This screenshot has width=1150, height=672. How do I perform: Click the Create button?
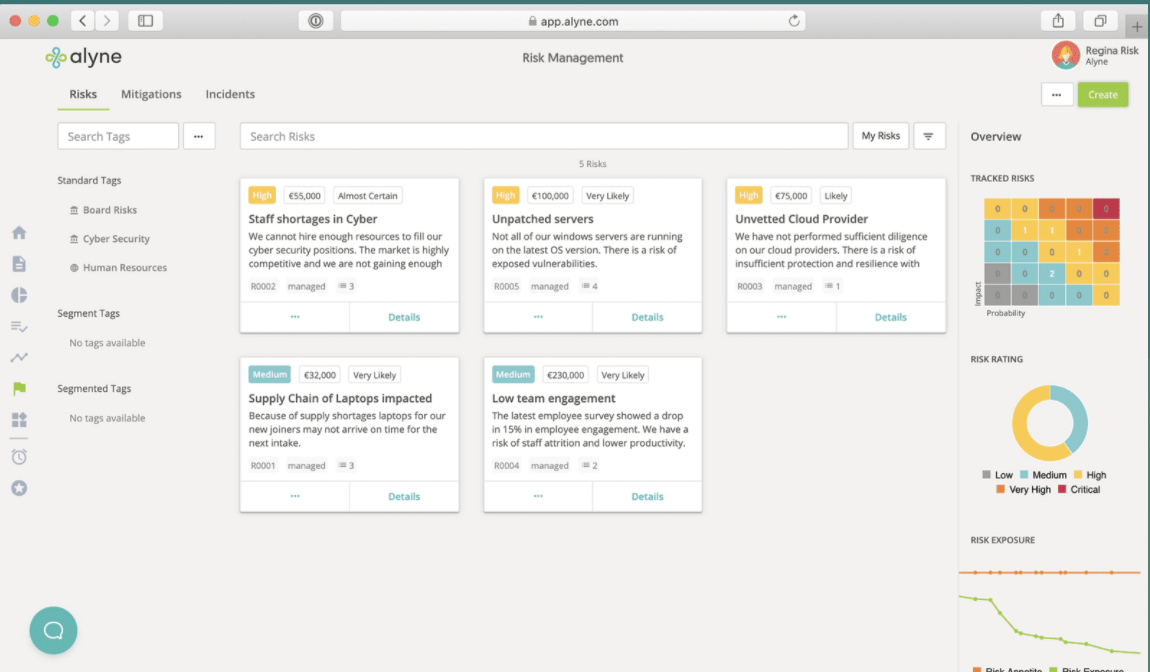pos(1103,95)
